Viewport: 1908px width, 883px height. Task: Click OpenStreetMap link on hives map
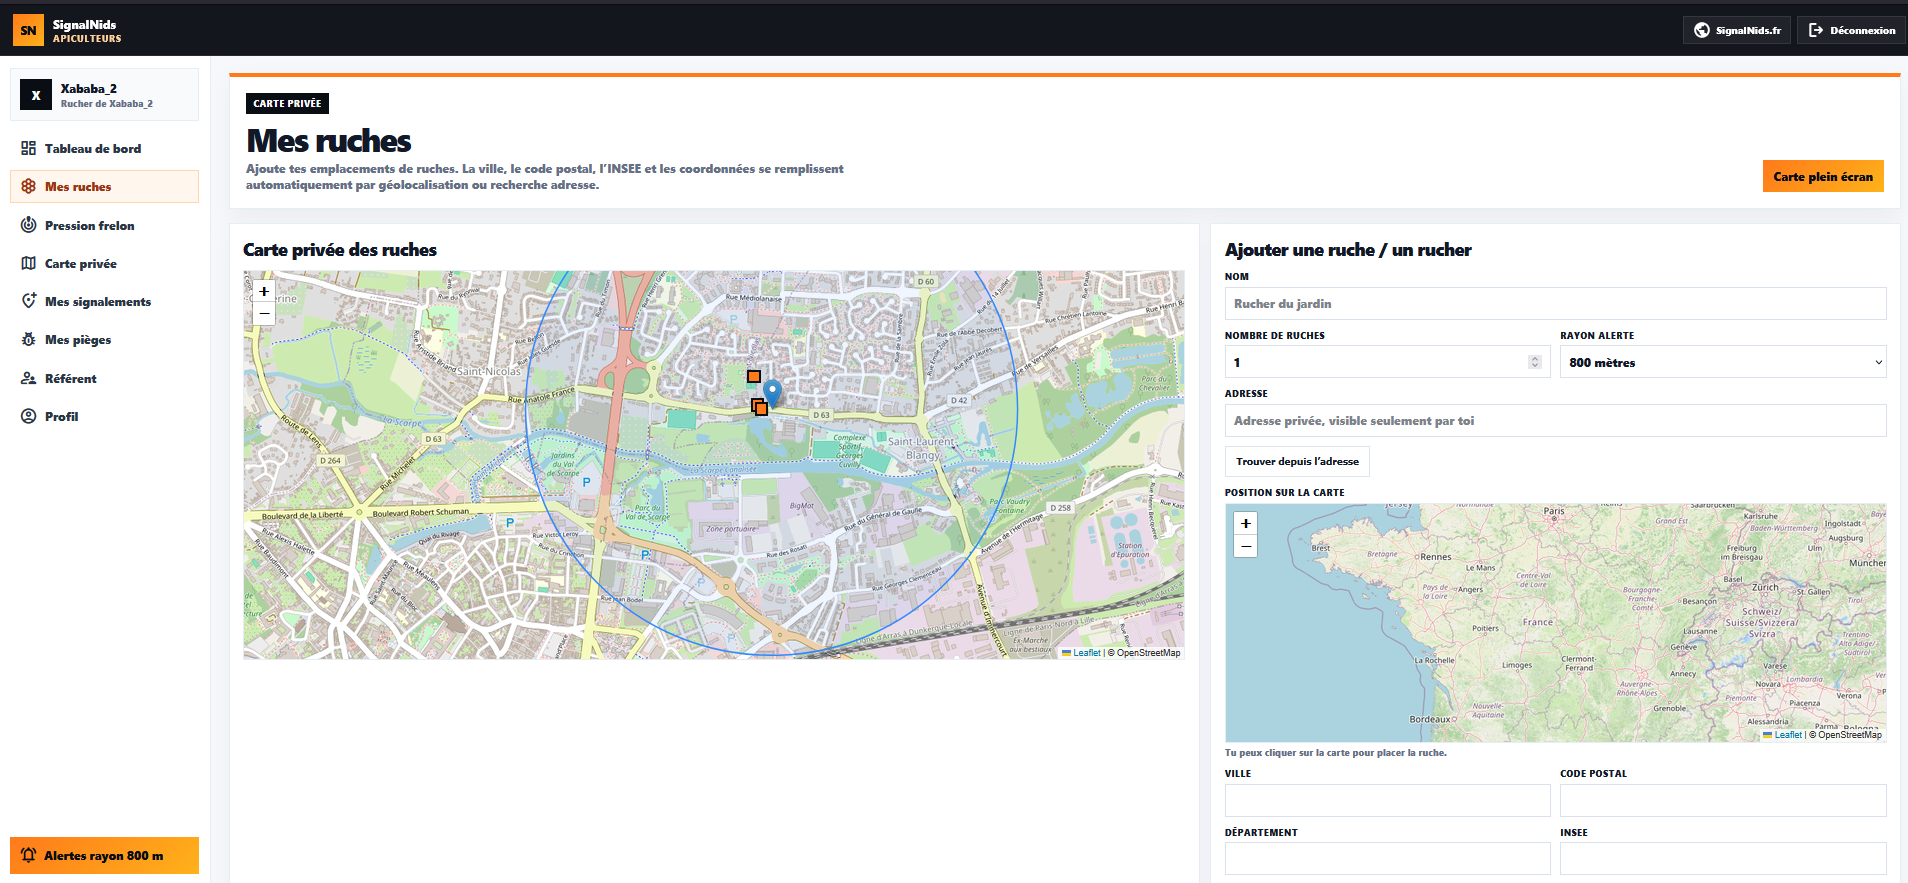coord(1148,653)
